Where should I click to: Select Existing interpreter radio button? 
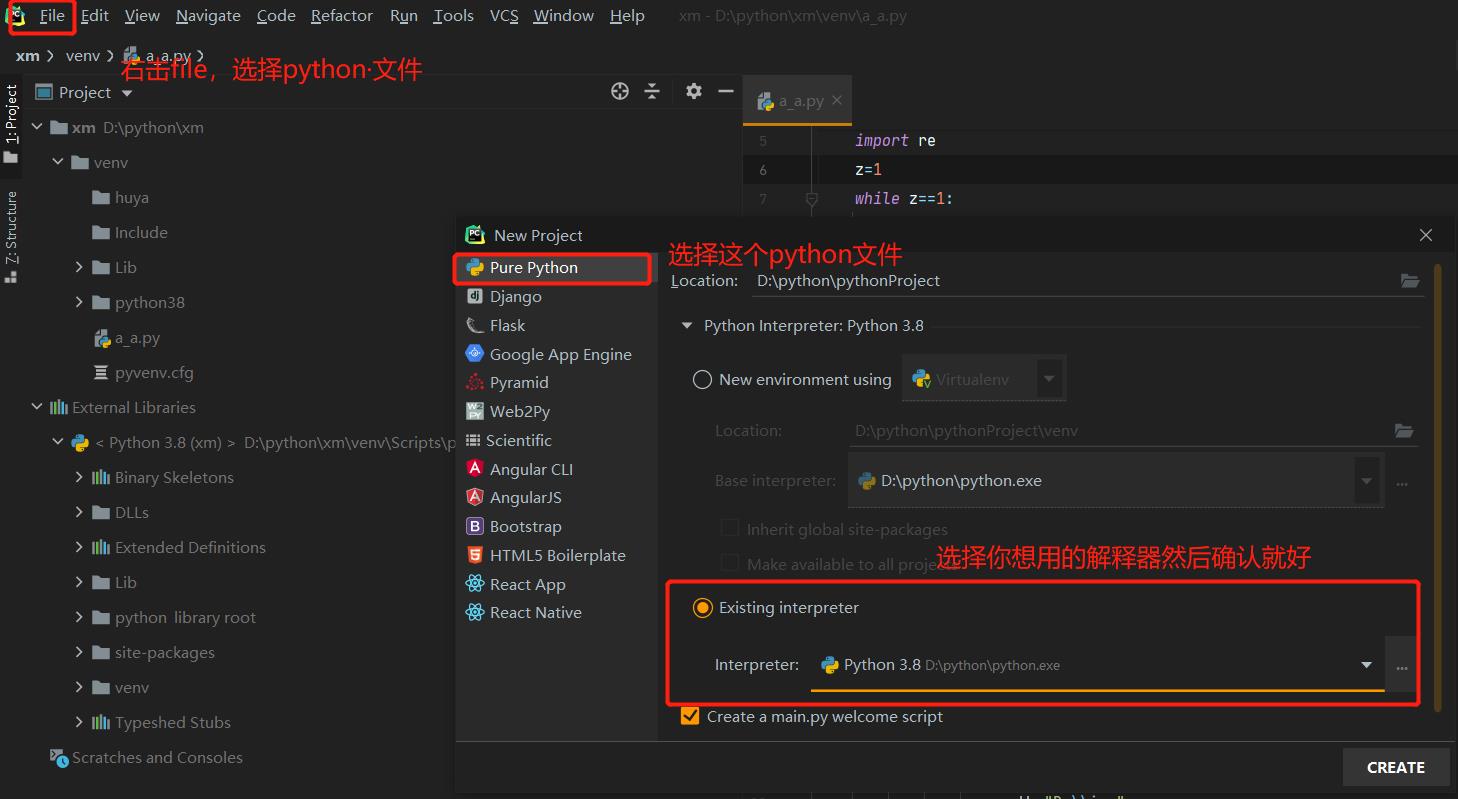pos(702,608)
